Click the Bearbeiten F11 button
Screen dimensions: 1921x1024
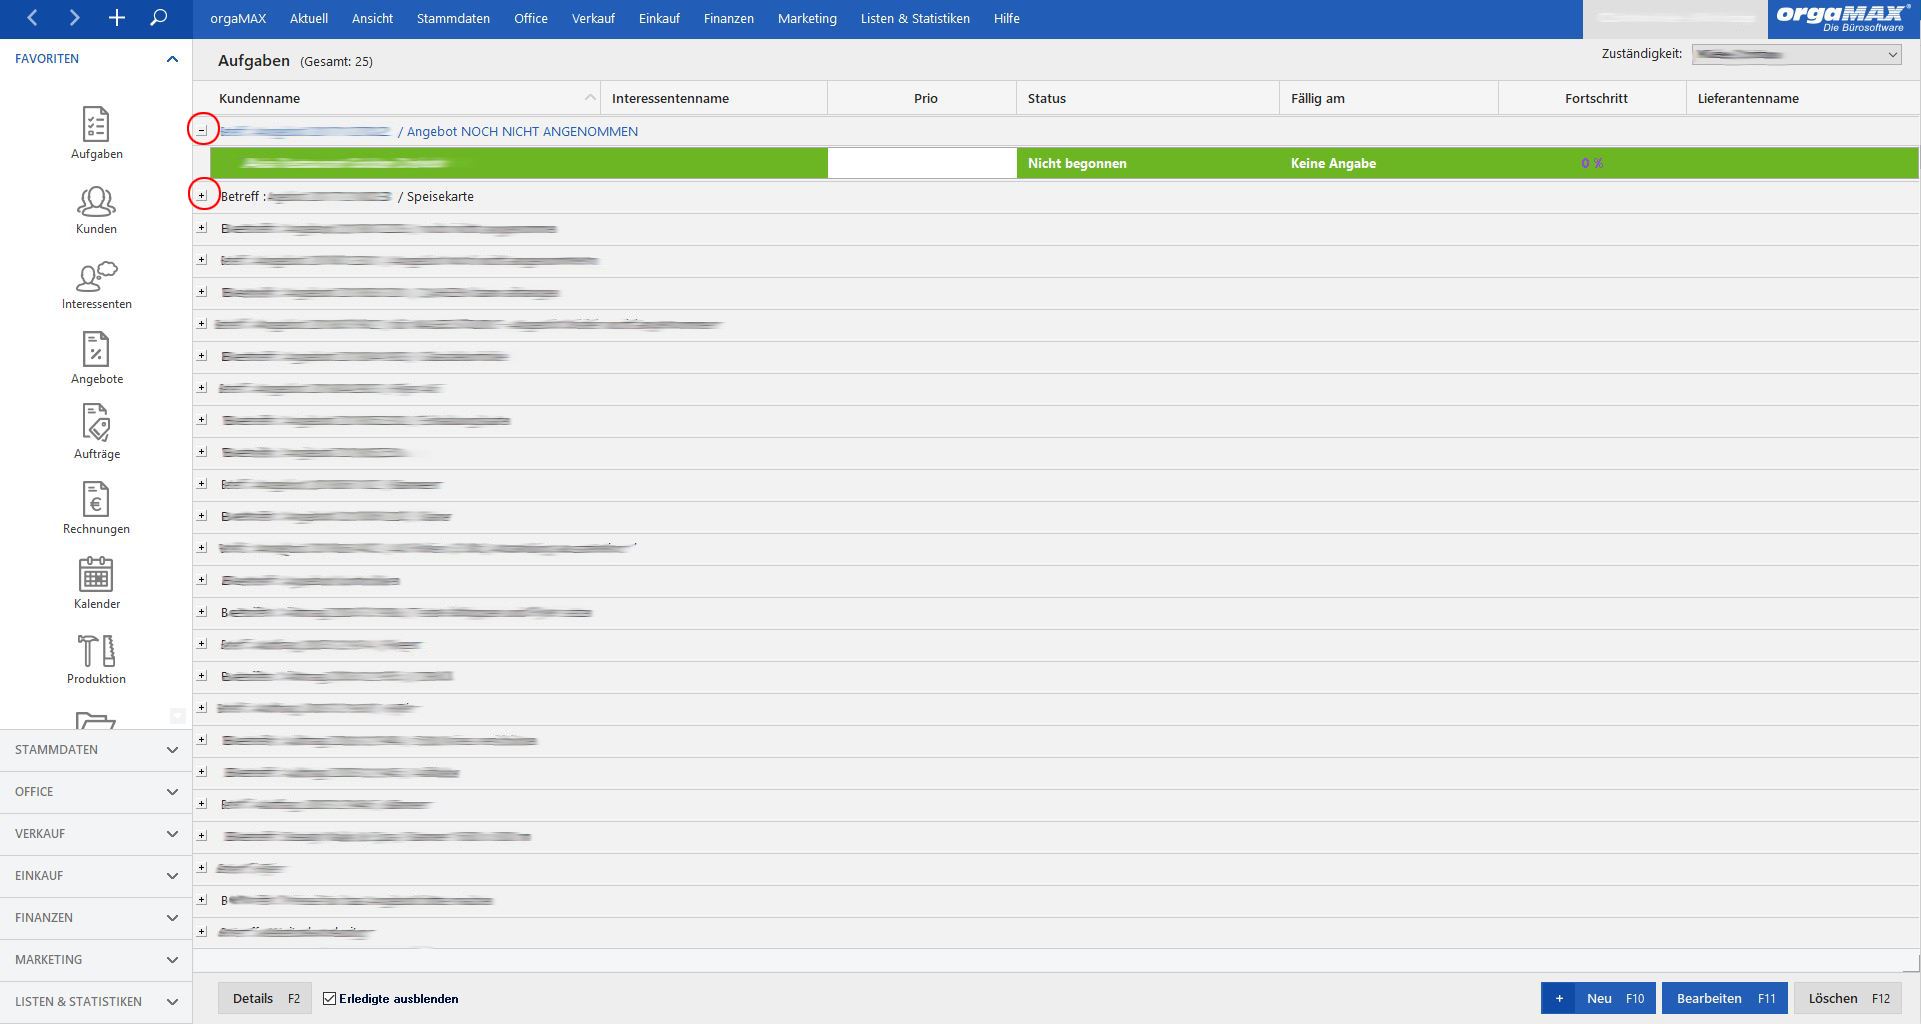pyautogui.click(x=1725, y=998)
